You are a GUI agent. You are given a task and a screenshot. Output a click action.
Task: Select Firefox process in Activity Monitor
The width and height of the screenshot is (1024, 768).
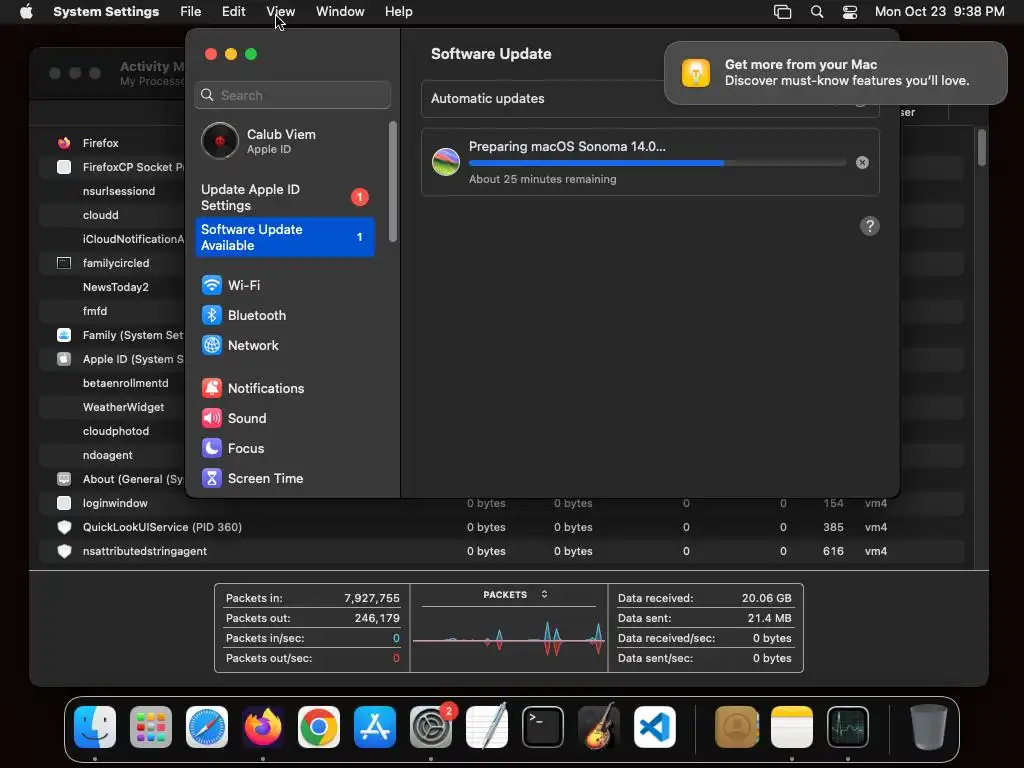pyautogui.click(x=101, y=143)
